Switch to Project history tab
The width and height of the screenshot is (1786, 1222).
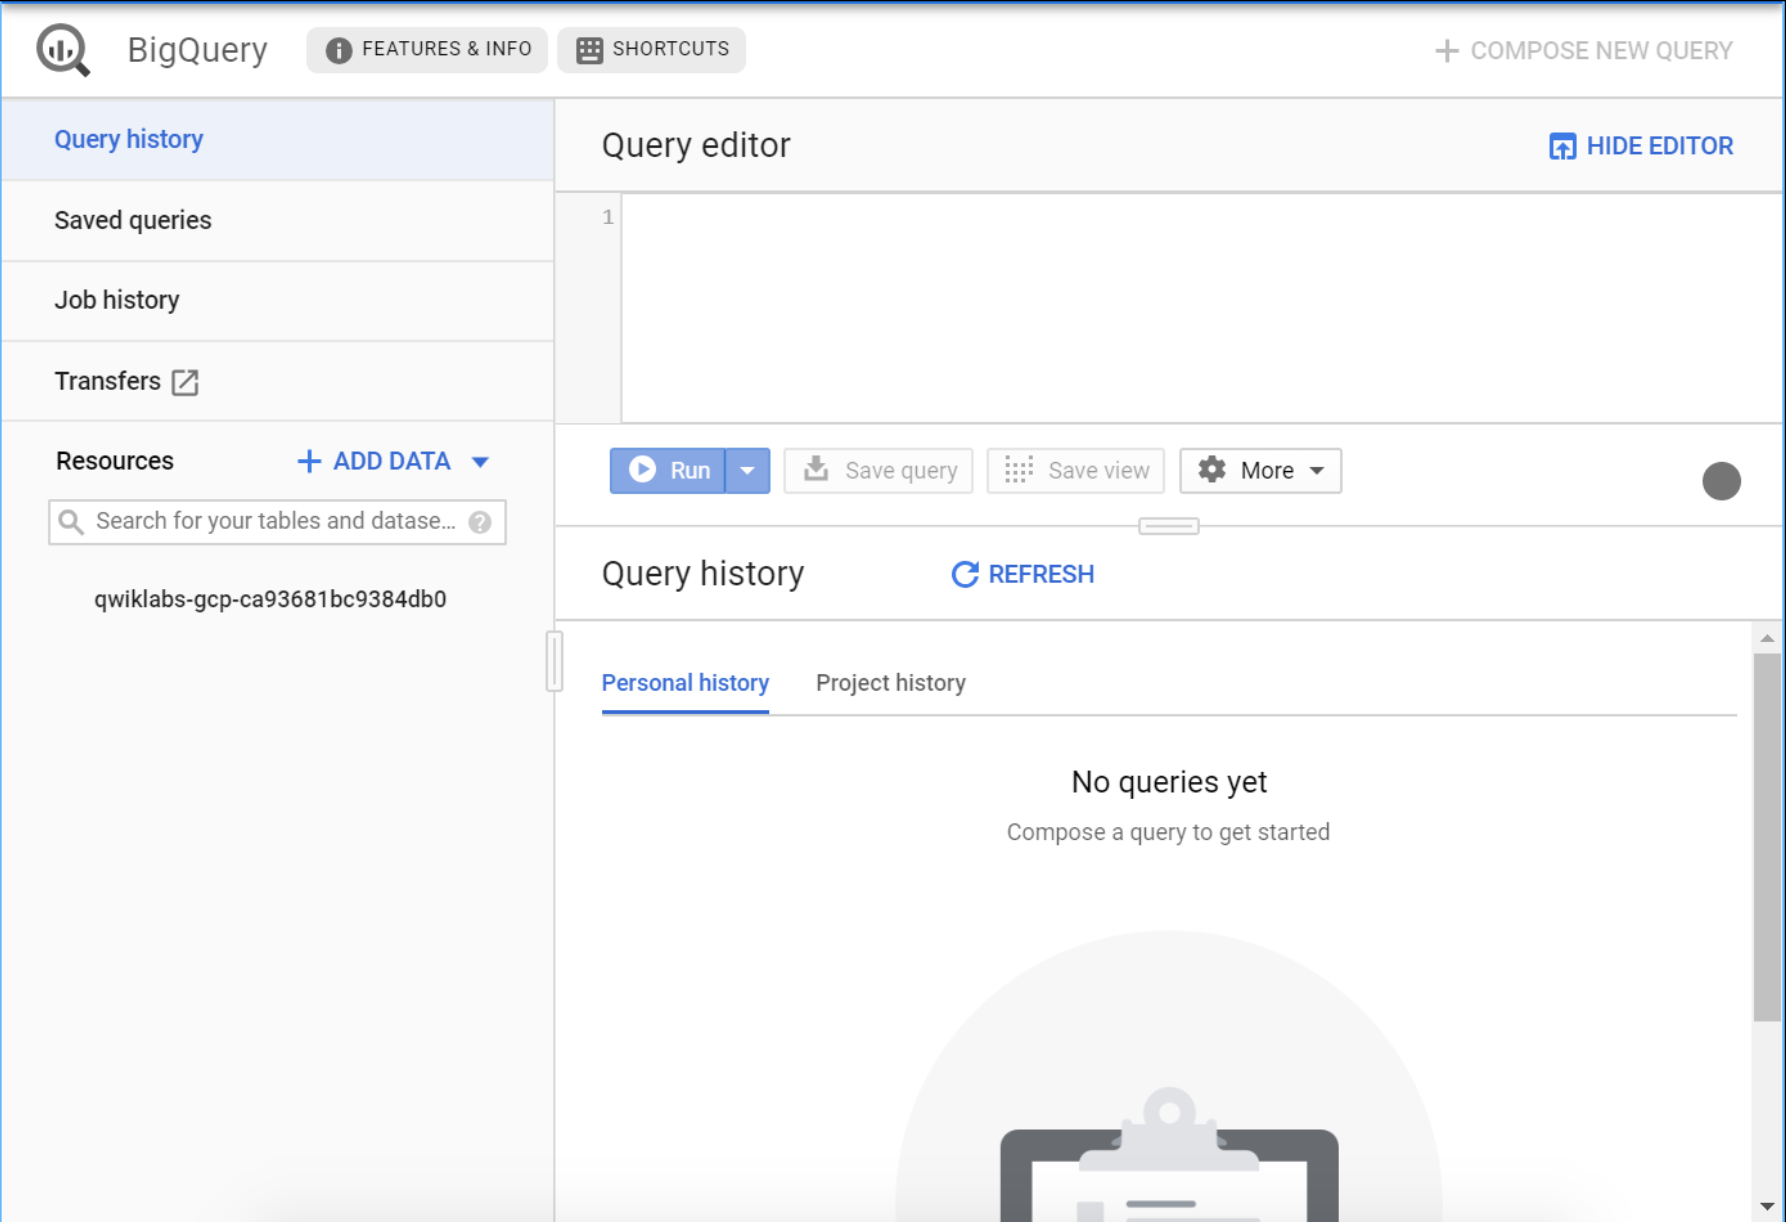click(x=891, y=683)
